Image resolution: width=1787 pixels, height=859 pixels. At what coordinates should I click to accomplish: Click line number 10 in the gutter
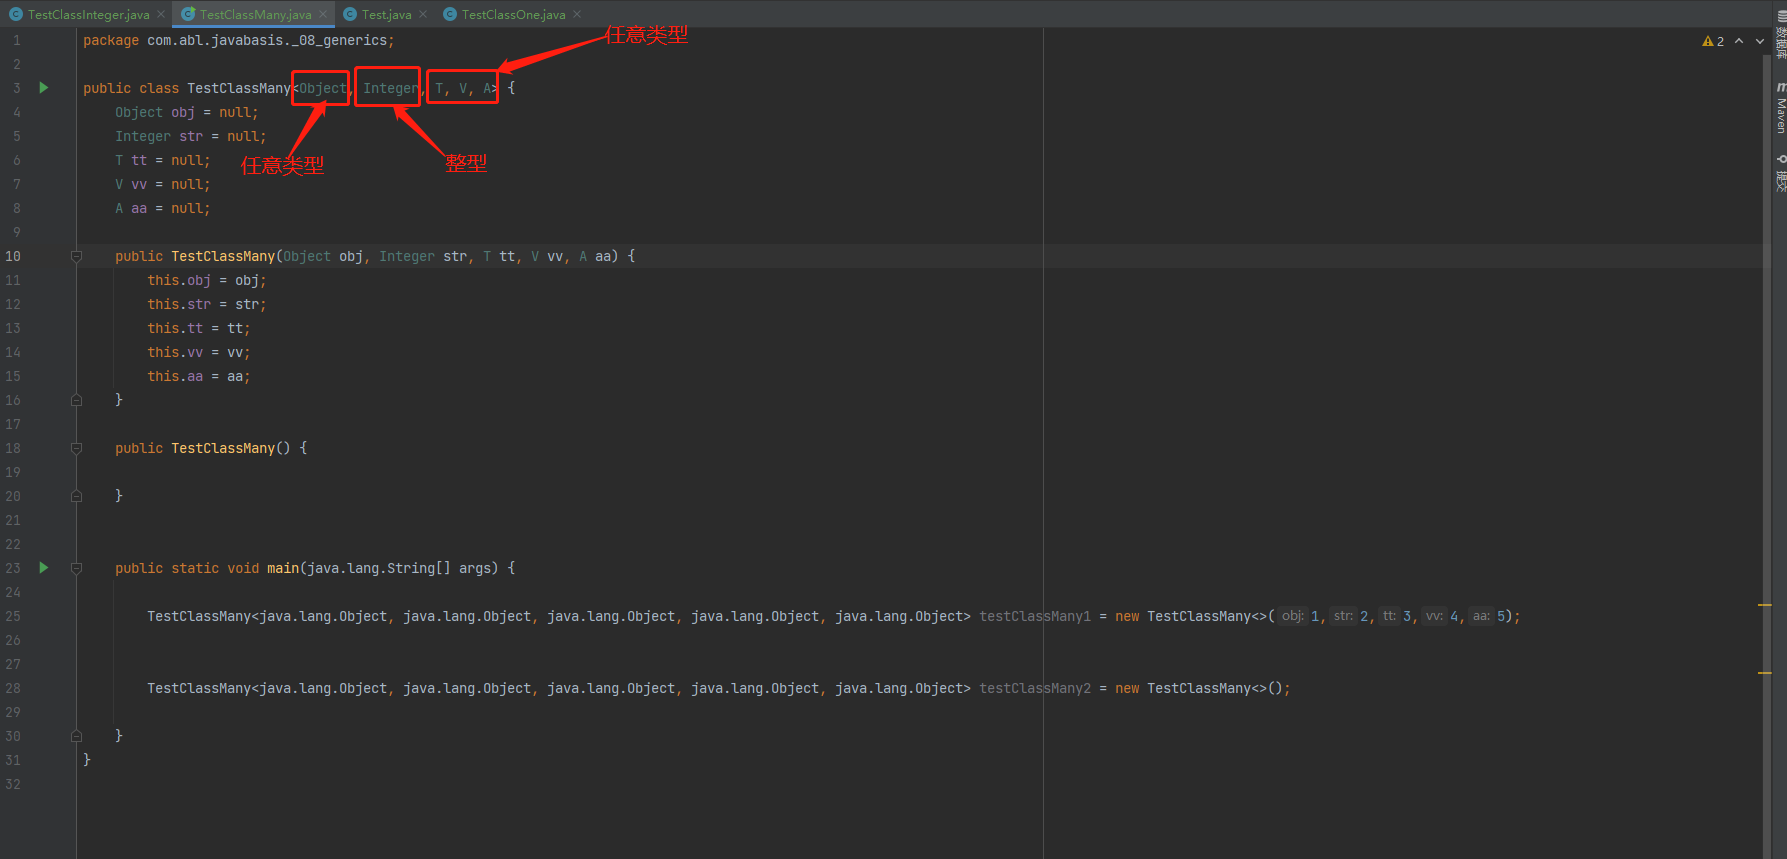13,256
